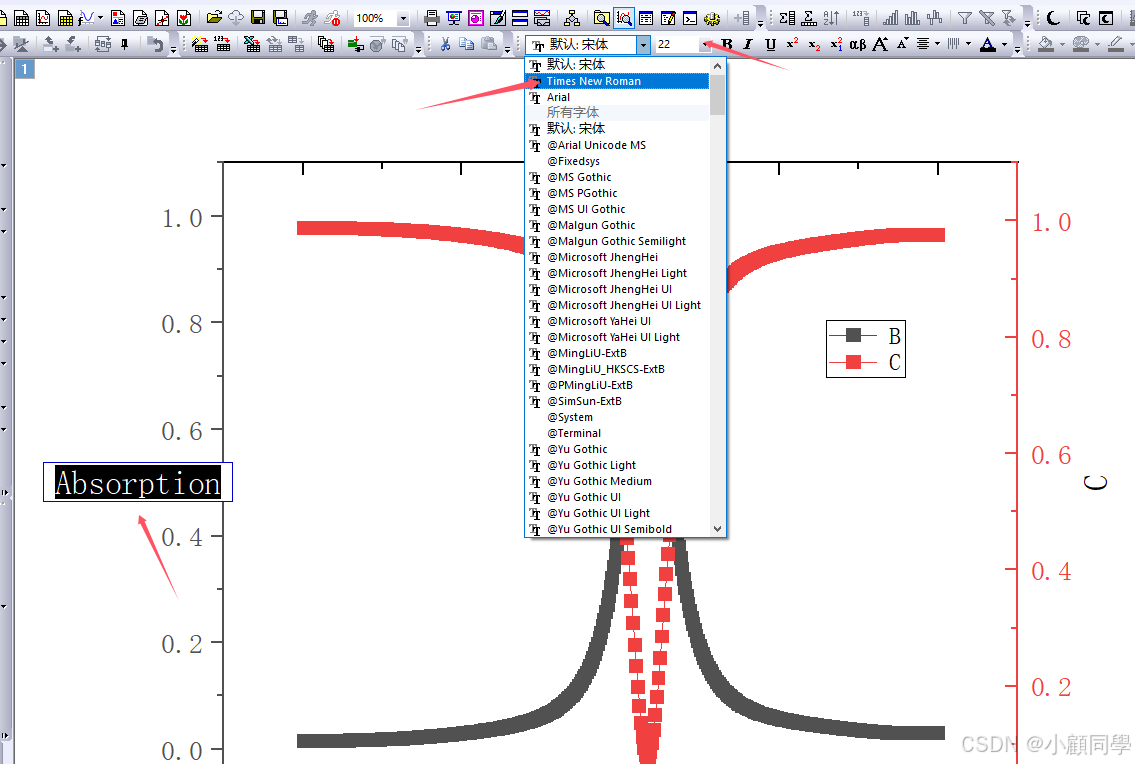
Task: Choose Arial from the font list
Action: [x=617, y=97]
